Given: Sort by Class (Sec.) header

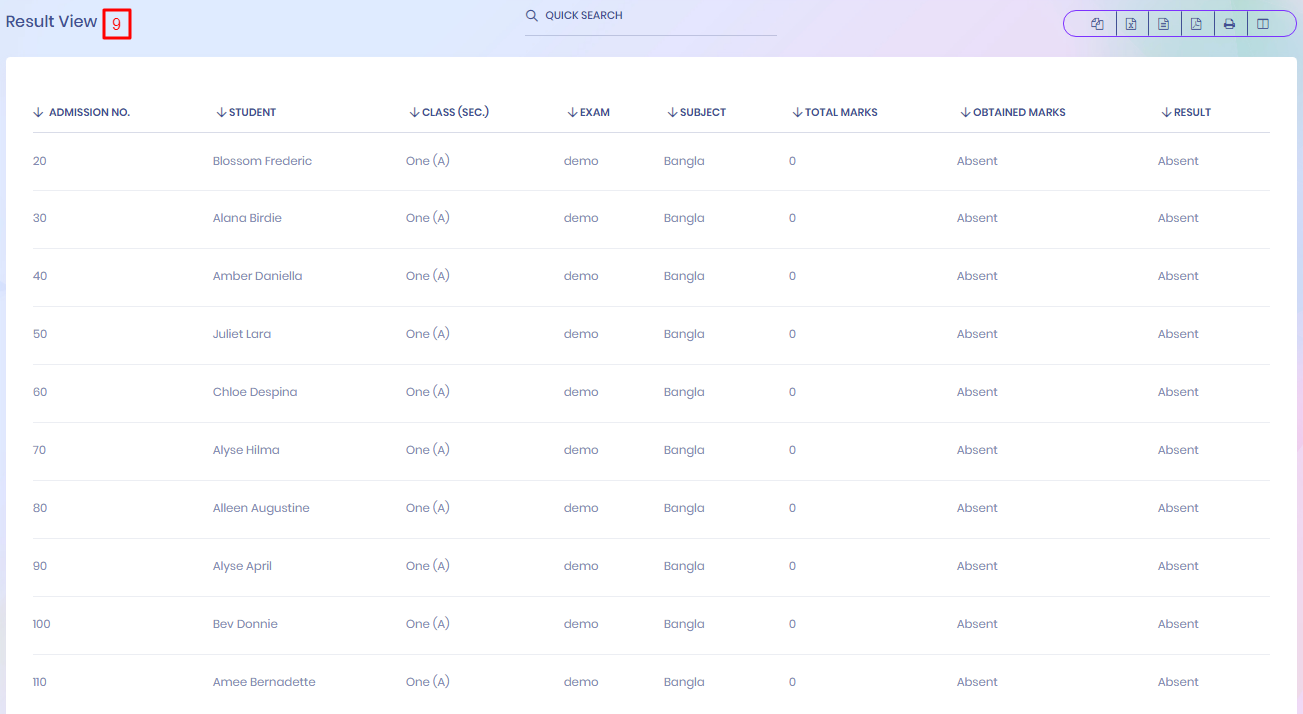Looking at the screenshot, I should pos(455,112).
